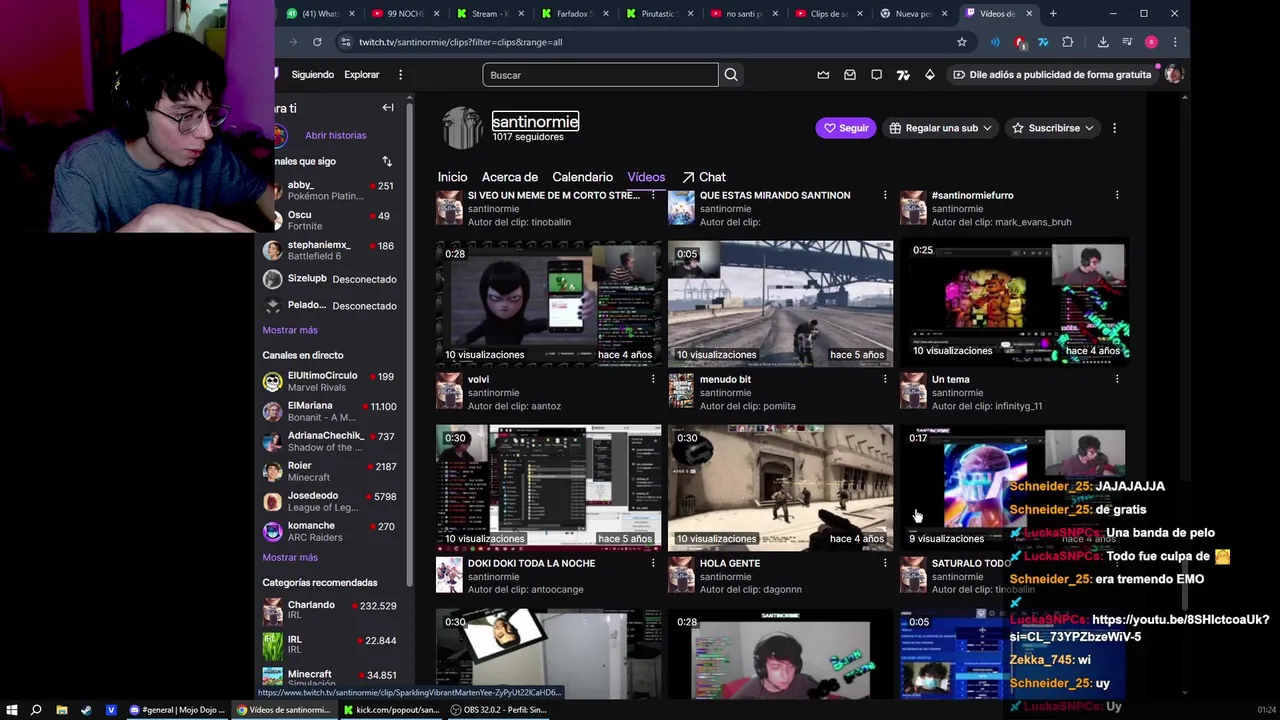Open options for the 'menudo bit' clip
This screenshot has height=720, width=1280.
tap(885, 379)
